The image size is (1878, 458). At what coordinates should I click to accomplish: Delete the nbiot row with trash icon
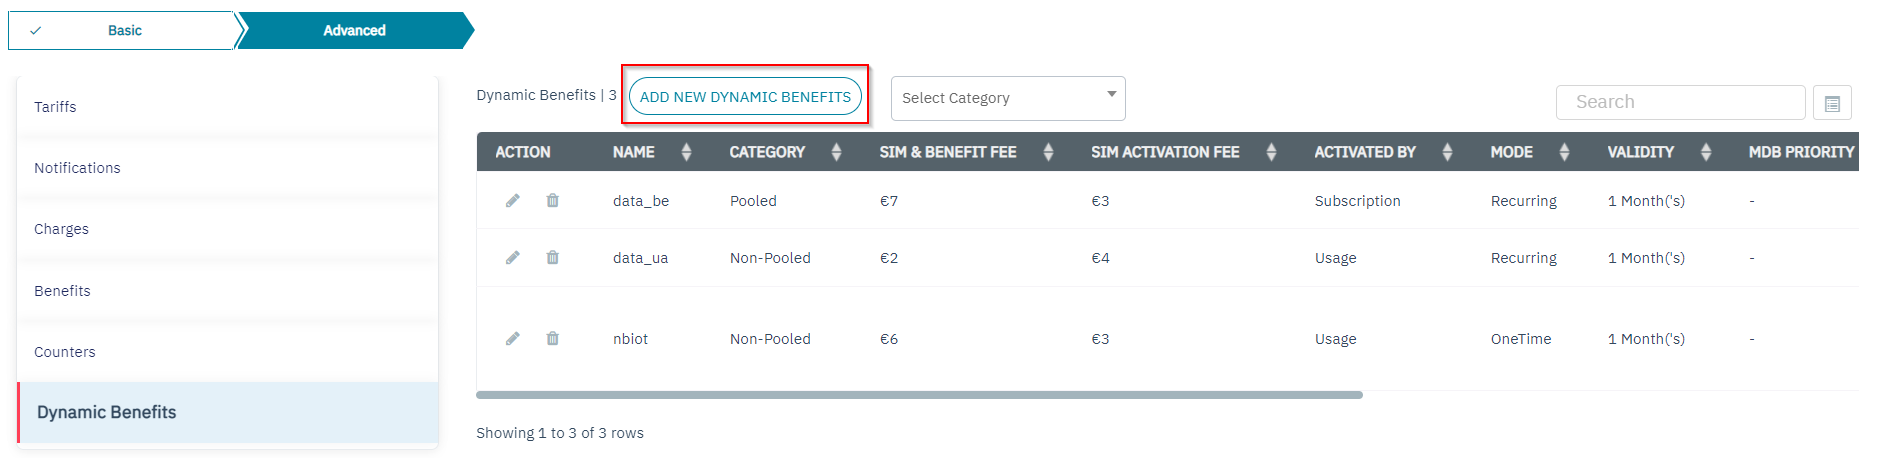[552, 339]
